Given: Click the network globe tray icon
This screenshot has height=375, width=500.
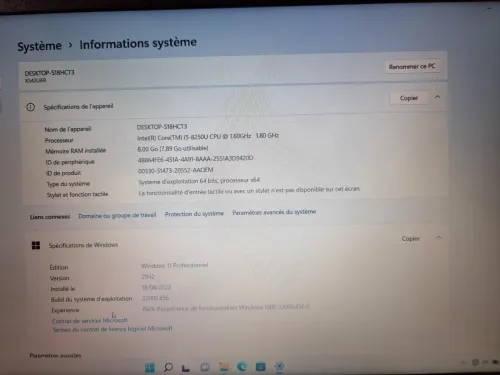Looking at the screenshot, I should (475, 362).
